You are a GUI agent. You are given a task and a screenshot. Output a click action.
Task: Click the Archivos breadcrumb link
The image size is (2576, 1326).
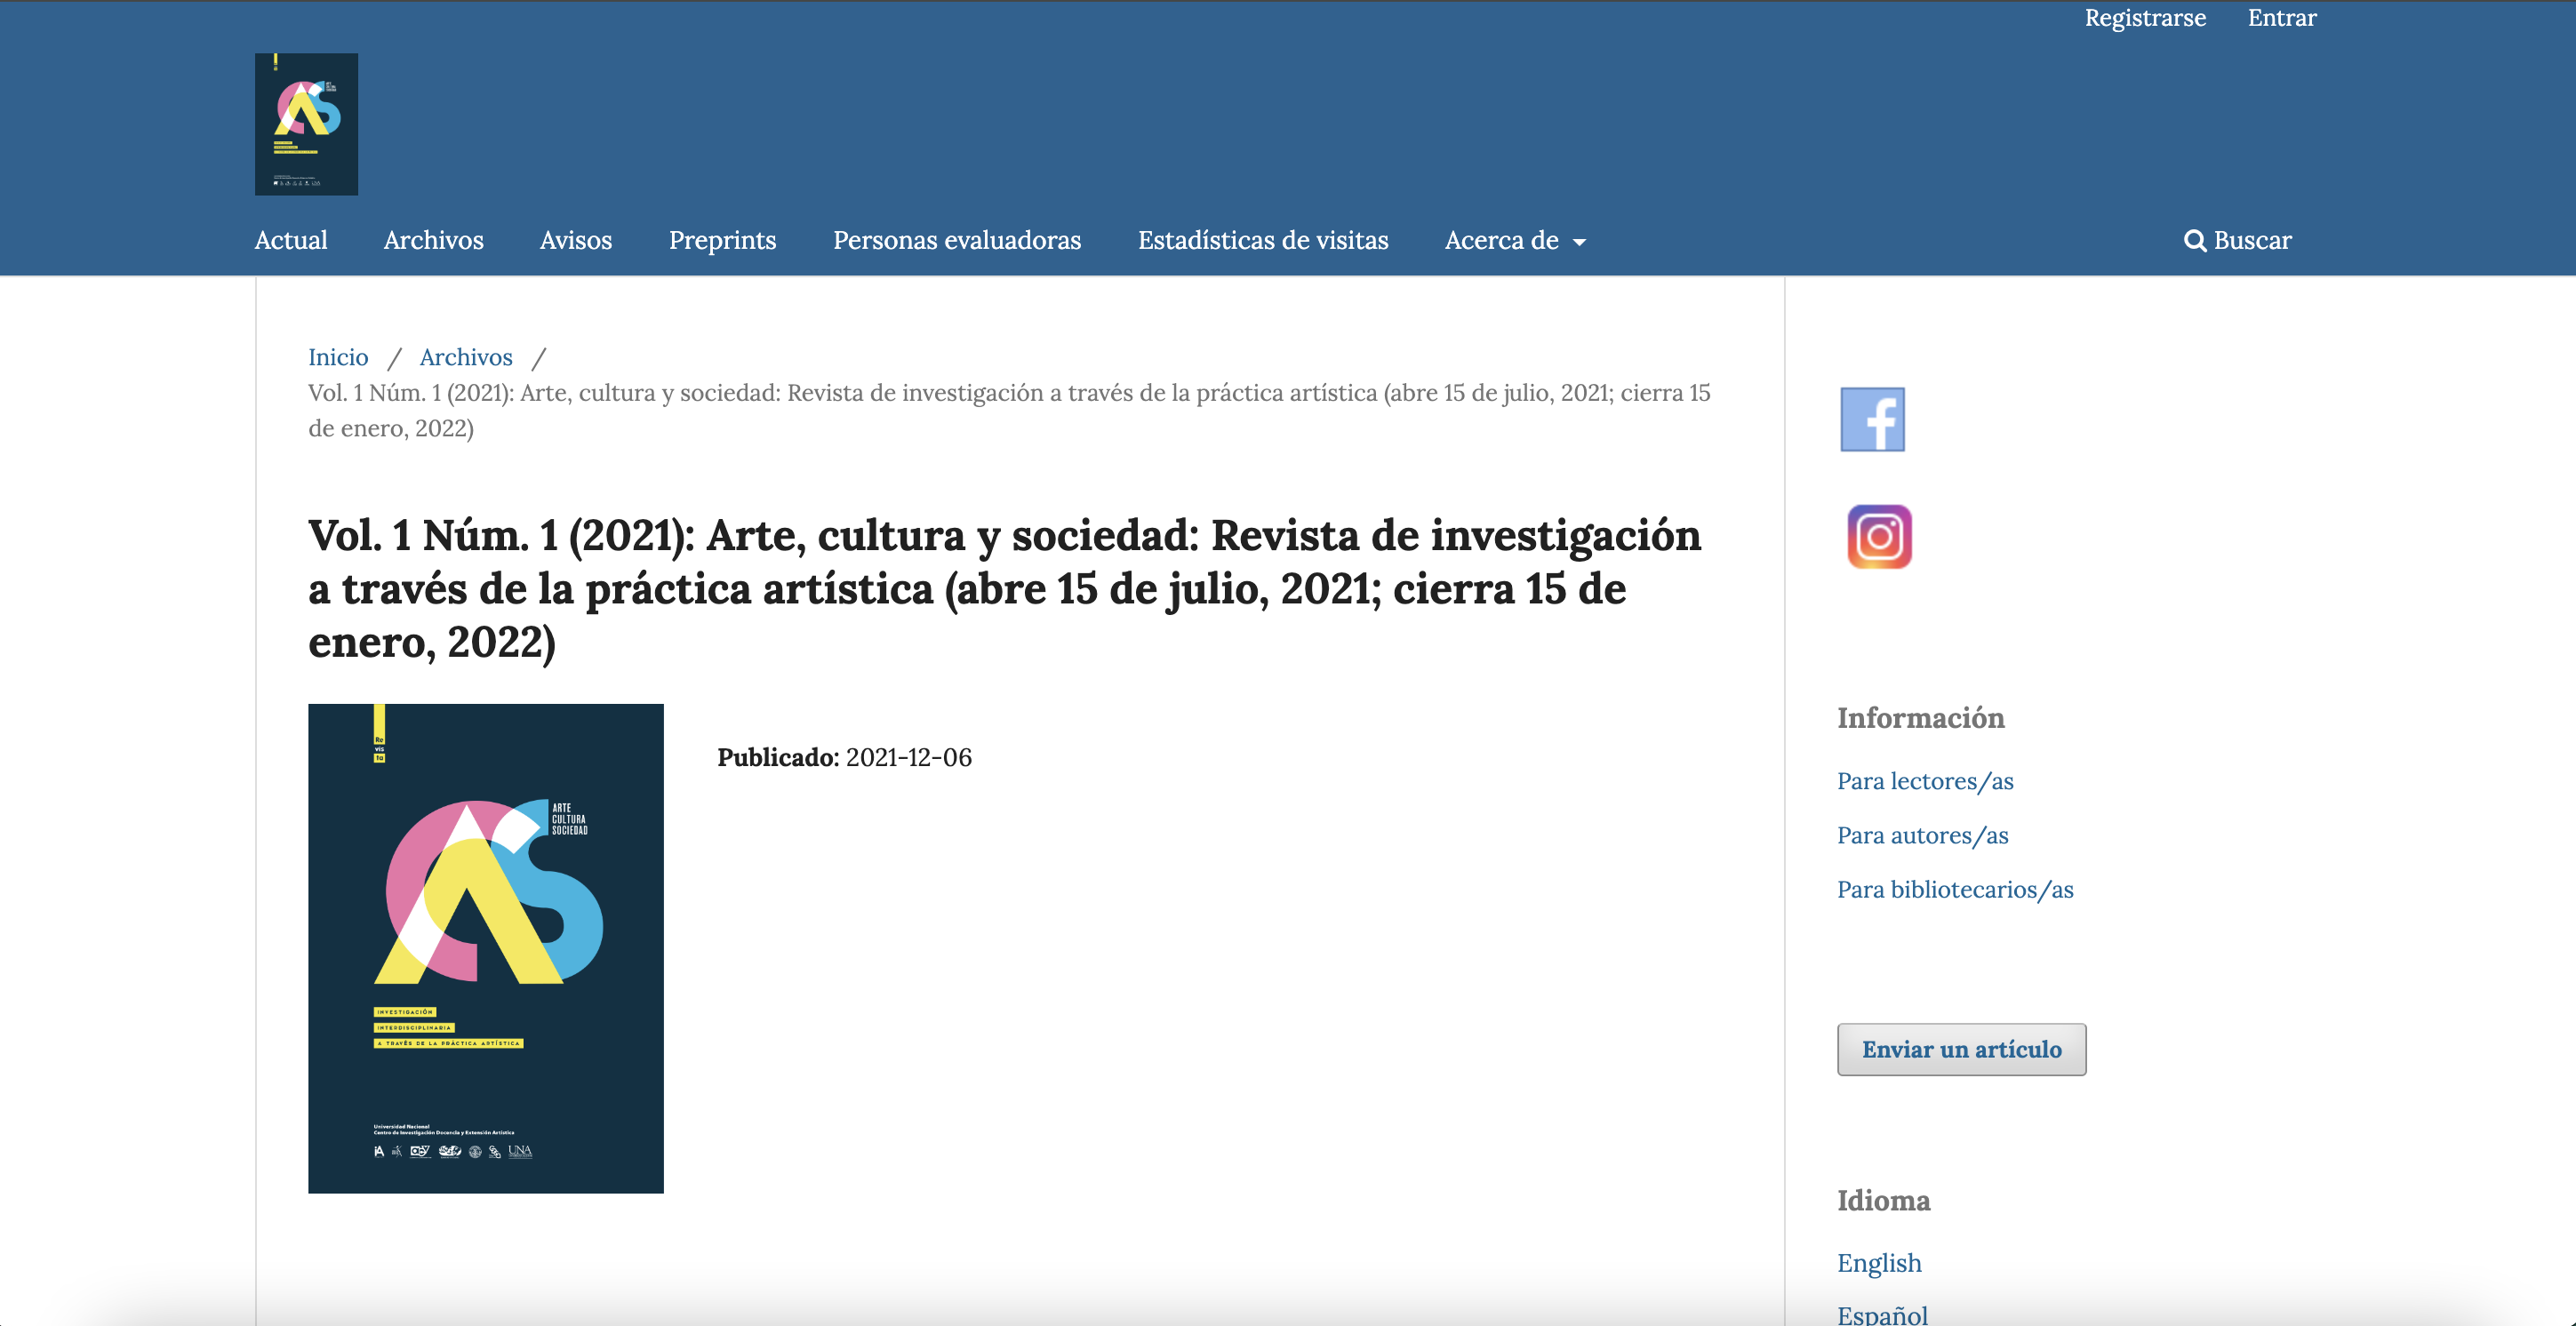(465, 357)
